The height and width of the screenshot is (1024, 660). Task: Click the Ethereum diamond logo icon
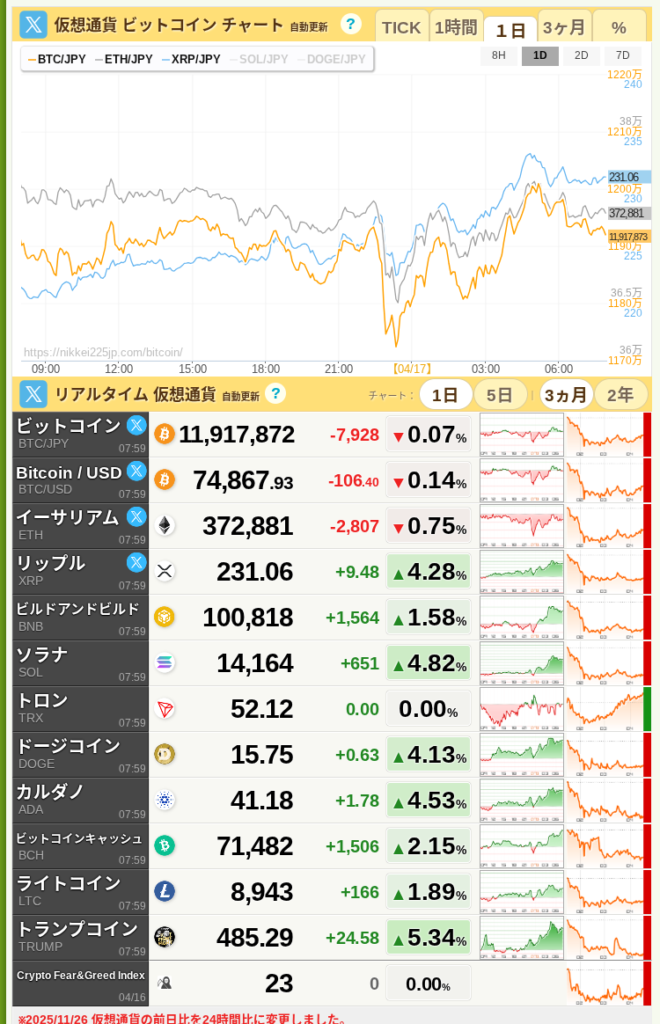pyautogui.click(x=164, y=526)
